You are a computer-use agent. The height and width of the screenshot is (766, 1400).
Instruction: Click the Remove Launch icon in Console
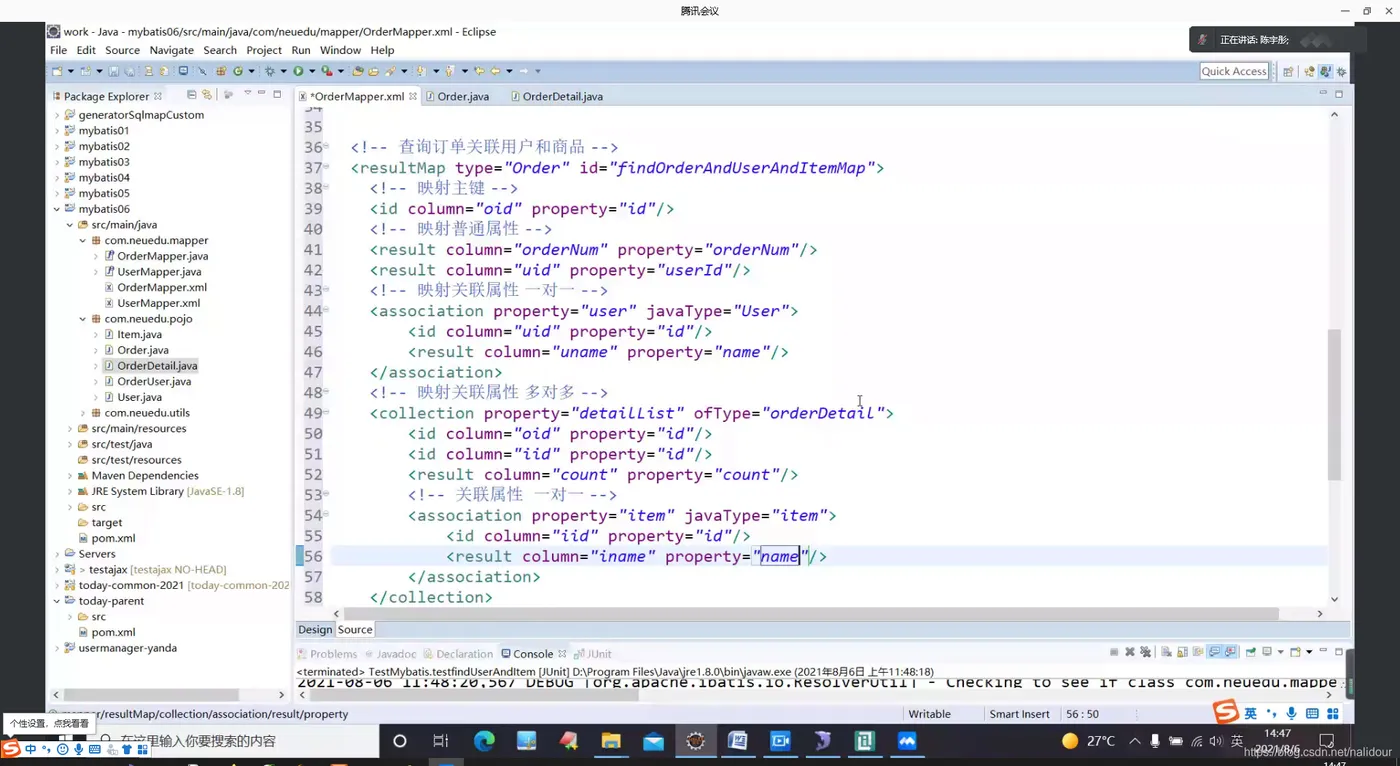[1130, 652]
